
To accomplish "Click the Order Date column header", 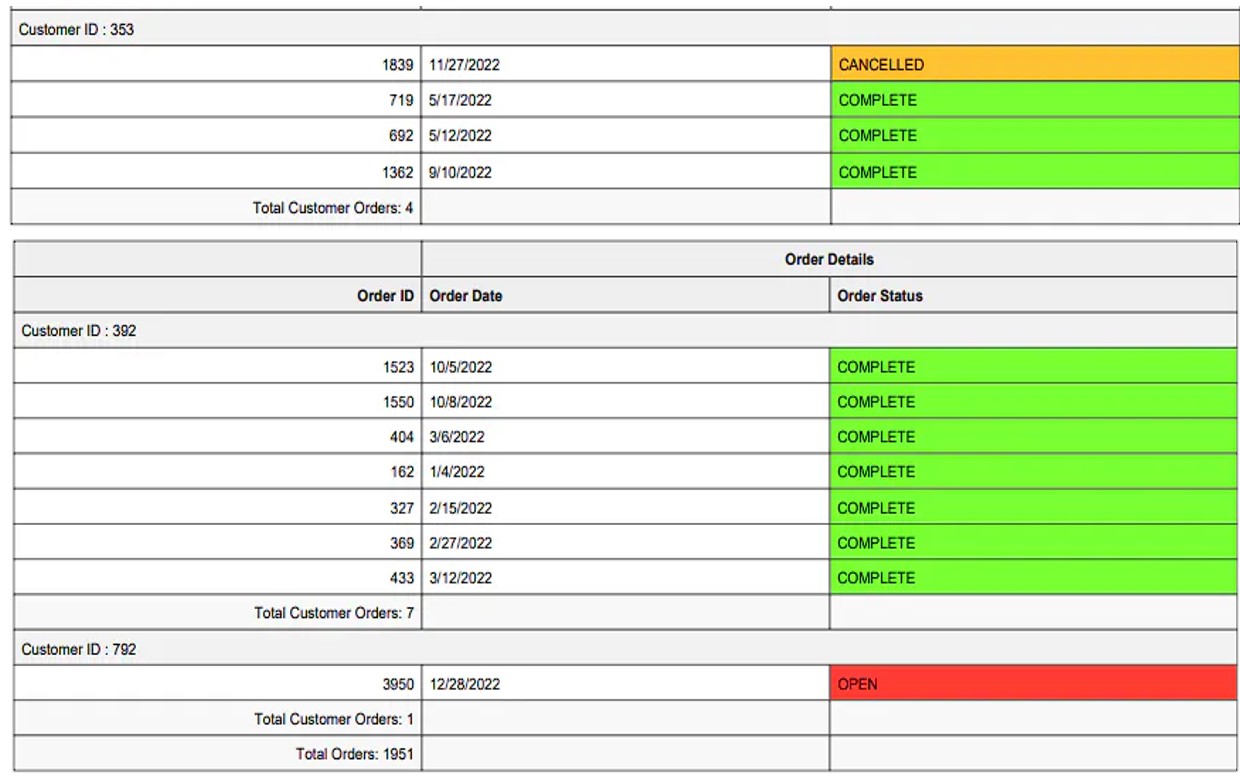I will [x=465, y=295].
